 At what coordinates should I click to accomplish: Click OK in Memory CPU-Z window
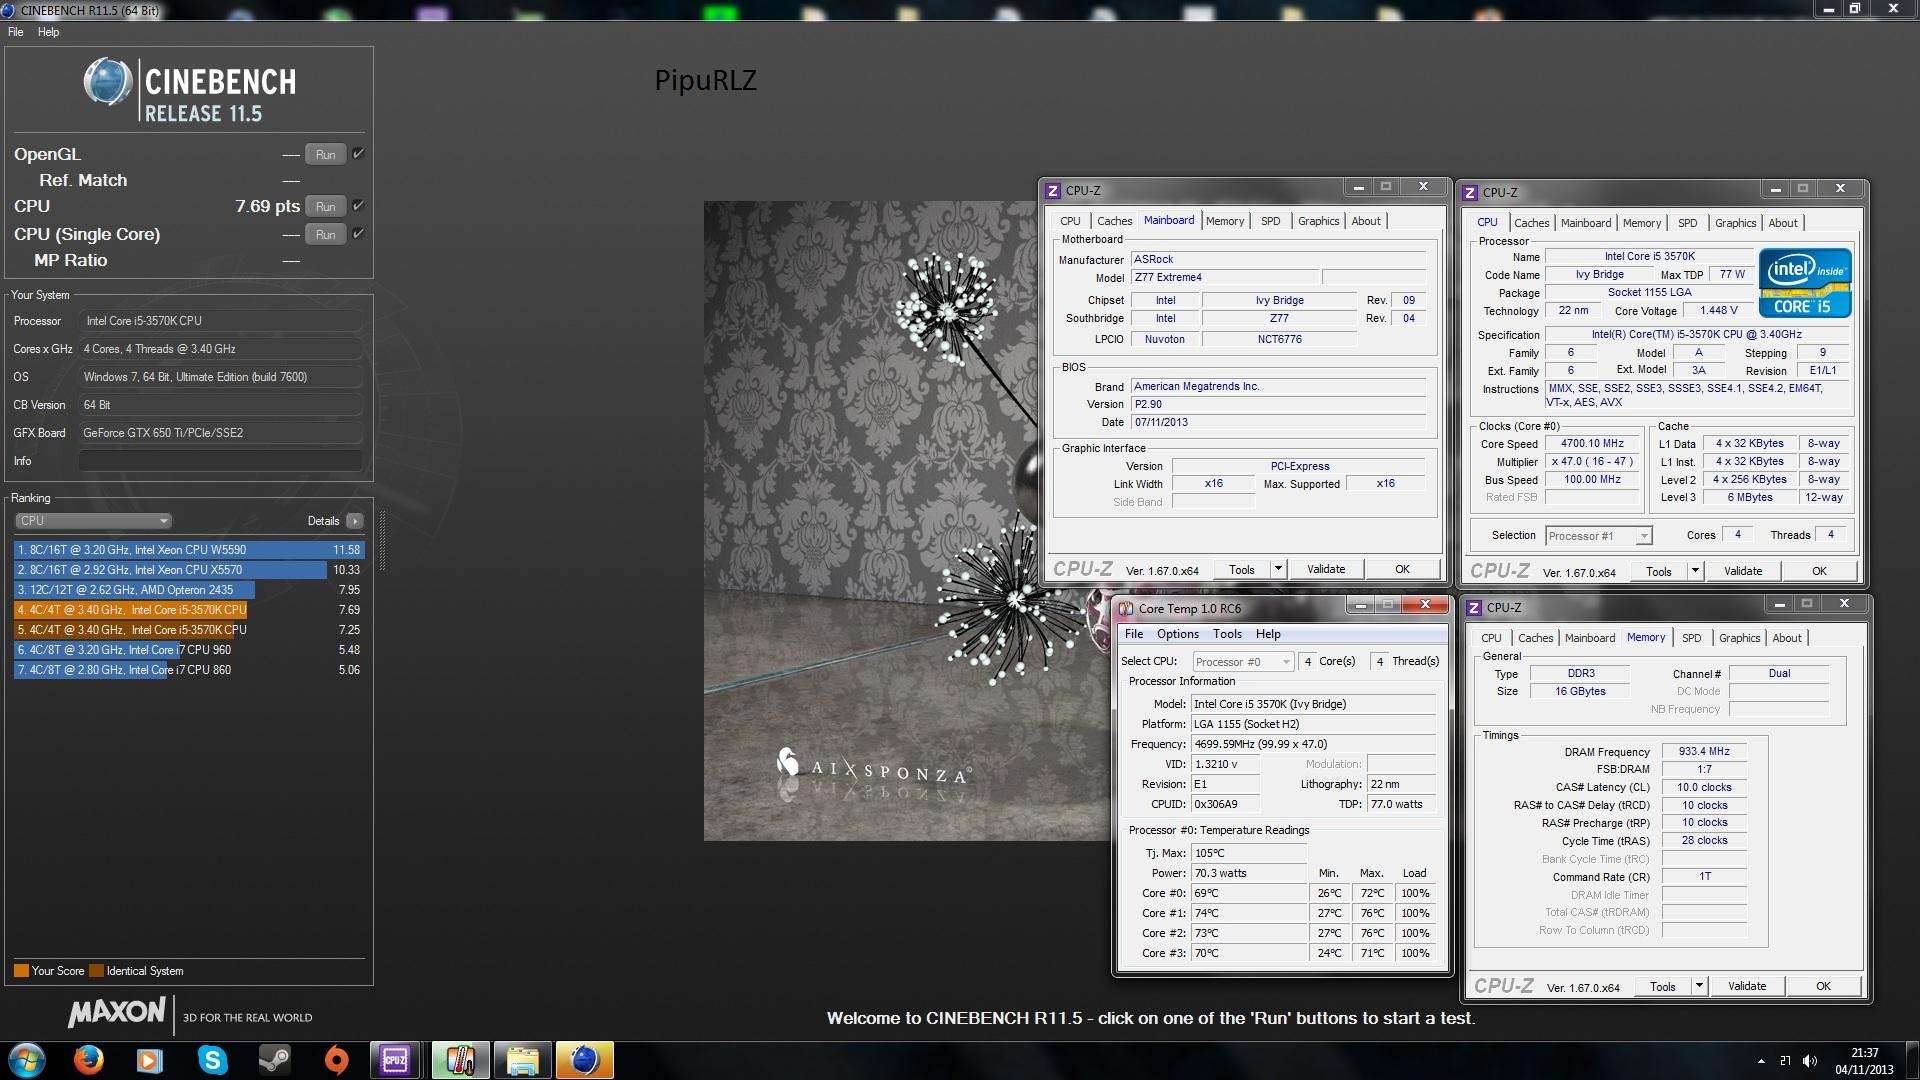tap(1823, 986)
